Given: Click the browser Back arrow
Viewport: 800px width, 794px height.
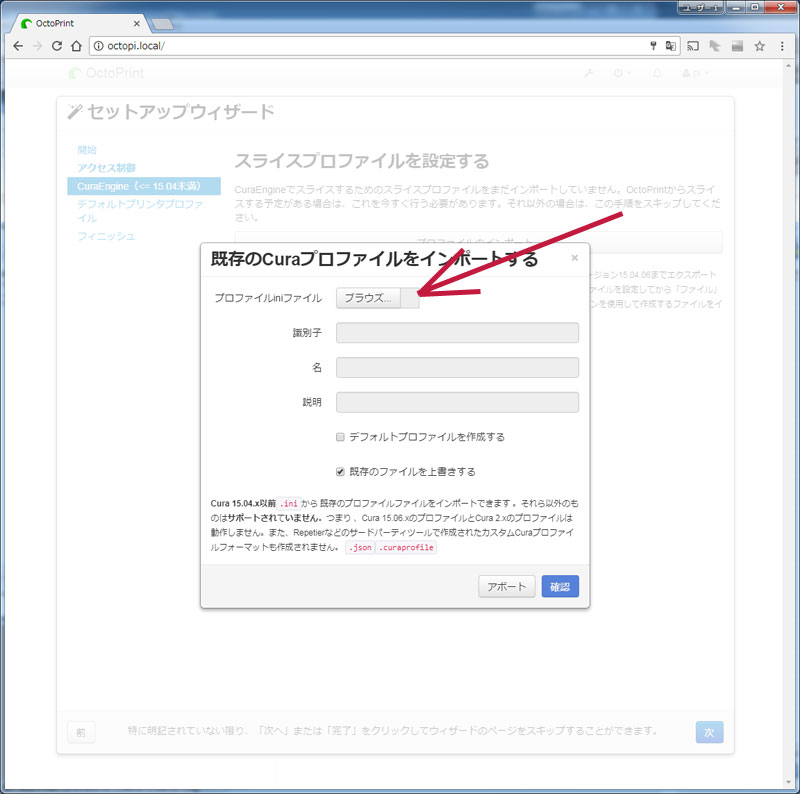Looking at the screenshot, I should coord(18,46).
